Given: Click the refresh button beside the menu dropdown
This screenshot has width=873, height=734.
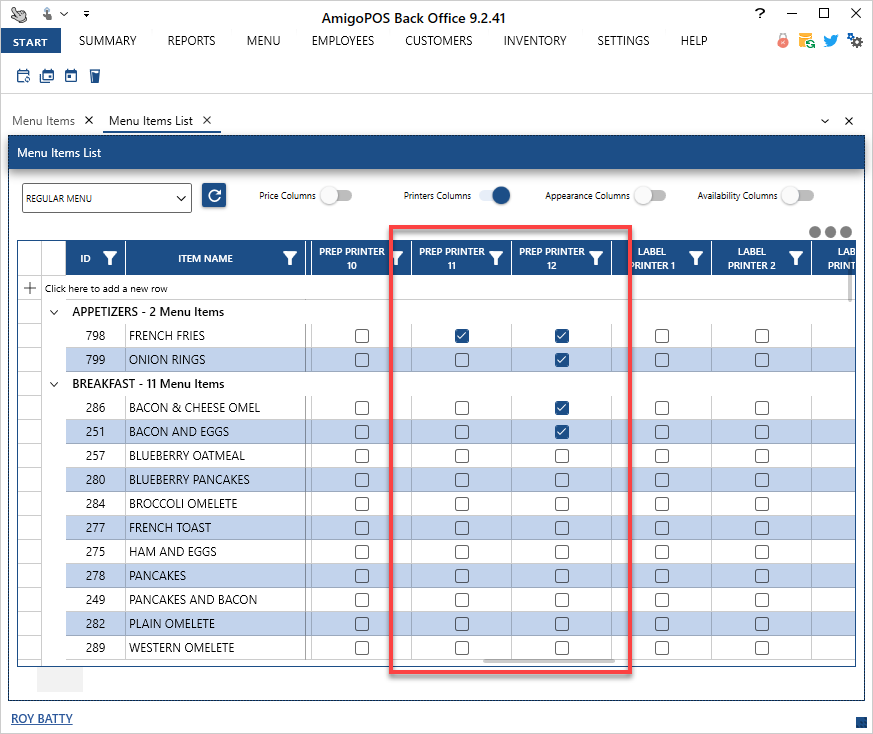Looking at the screenshot, I should (x=214, y=195).
